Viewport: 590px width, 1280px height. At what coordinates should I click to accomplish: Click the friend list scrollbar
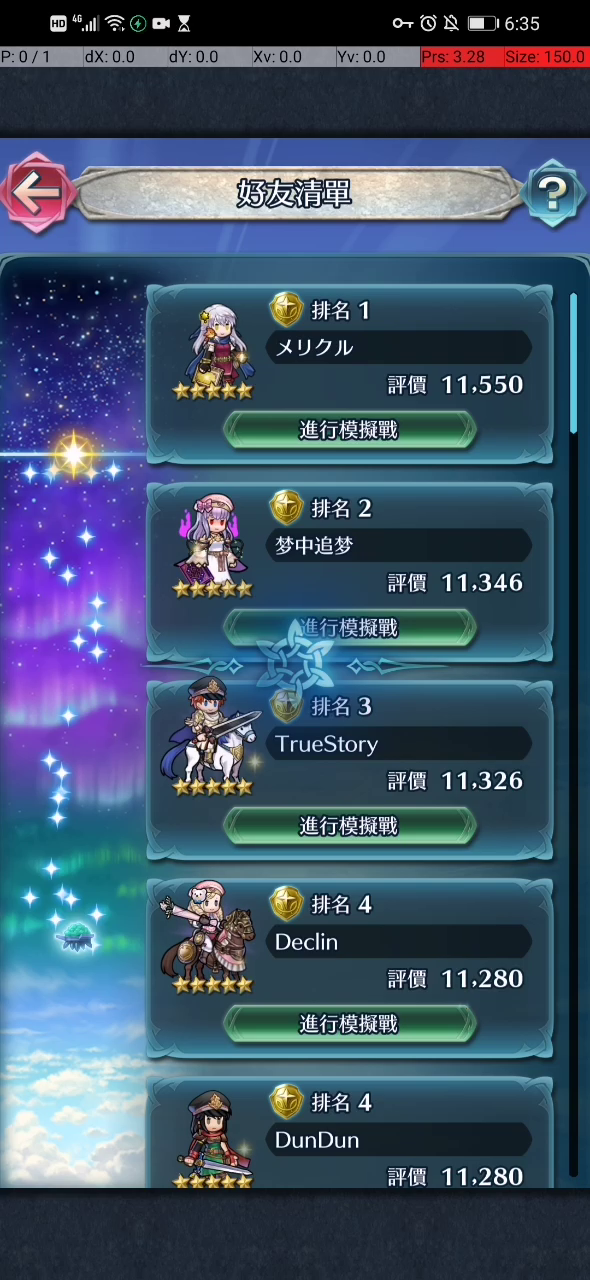pyautogui.click(x=574, y=362)
